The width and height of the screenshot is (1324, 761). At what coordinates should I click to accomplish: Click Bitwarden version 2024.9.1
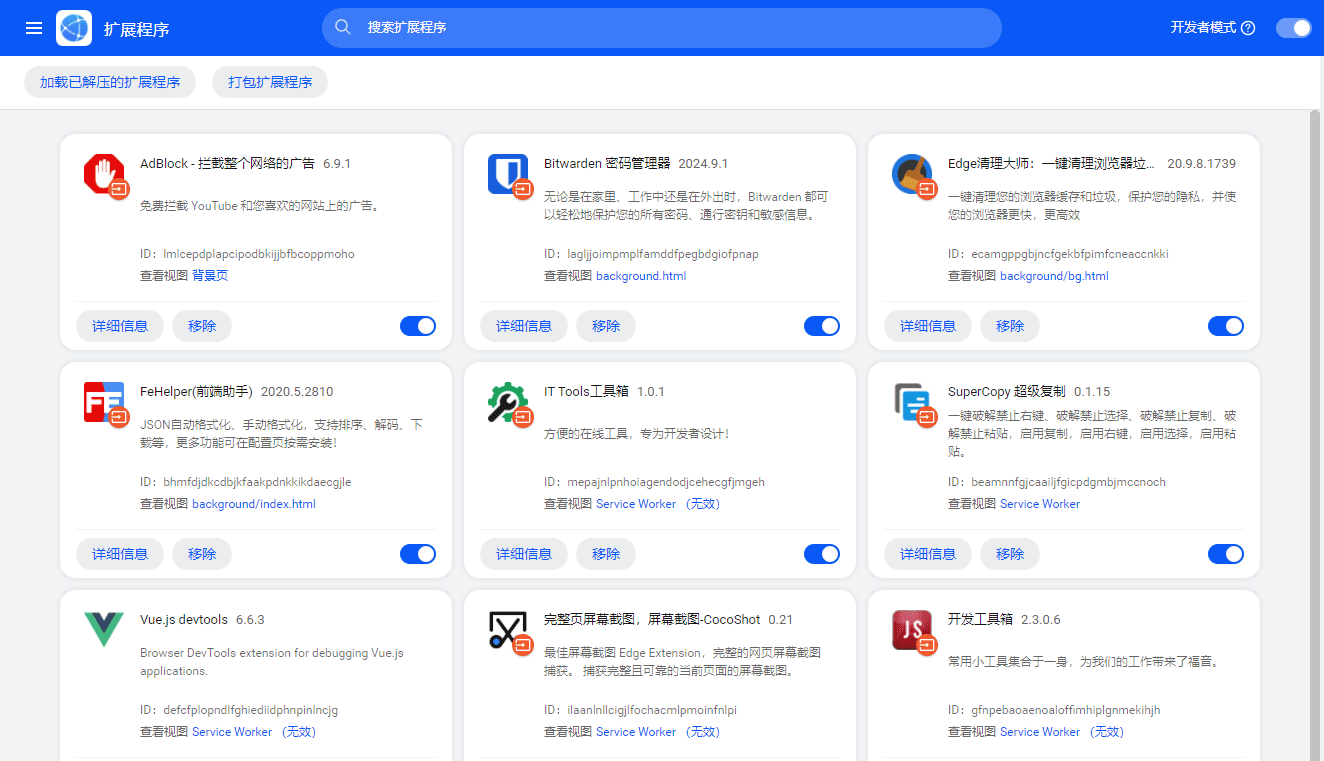click(x=703, y=163)
